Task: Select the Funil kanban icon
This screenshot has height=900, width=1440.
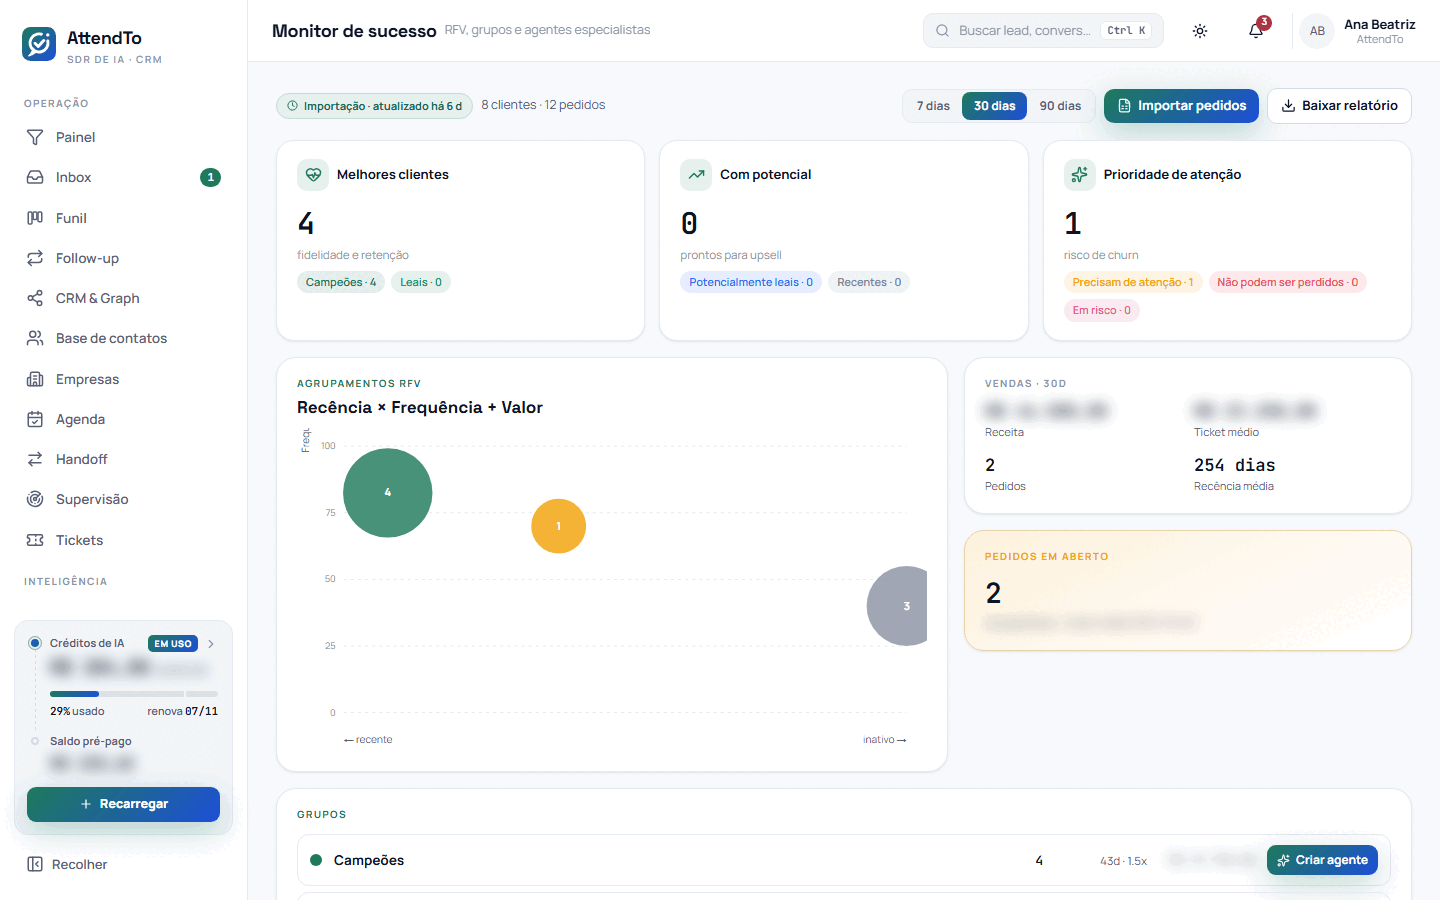Action: point(35,218)
